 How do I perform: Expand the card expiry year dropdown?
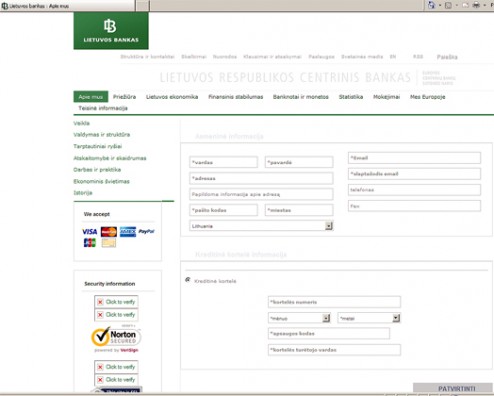(x=396, y=318)
